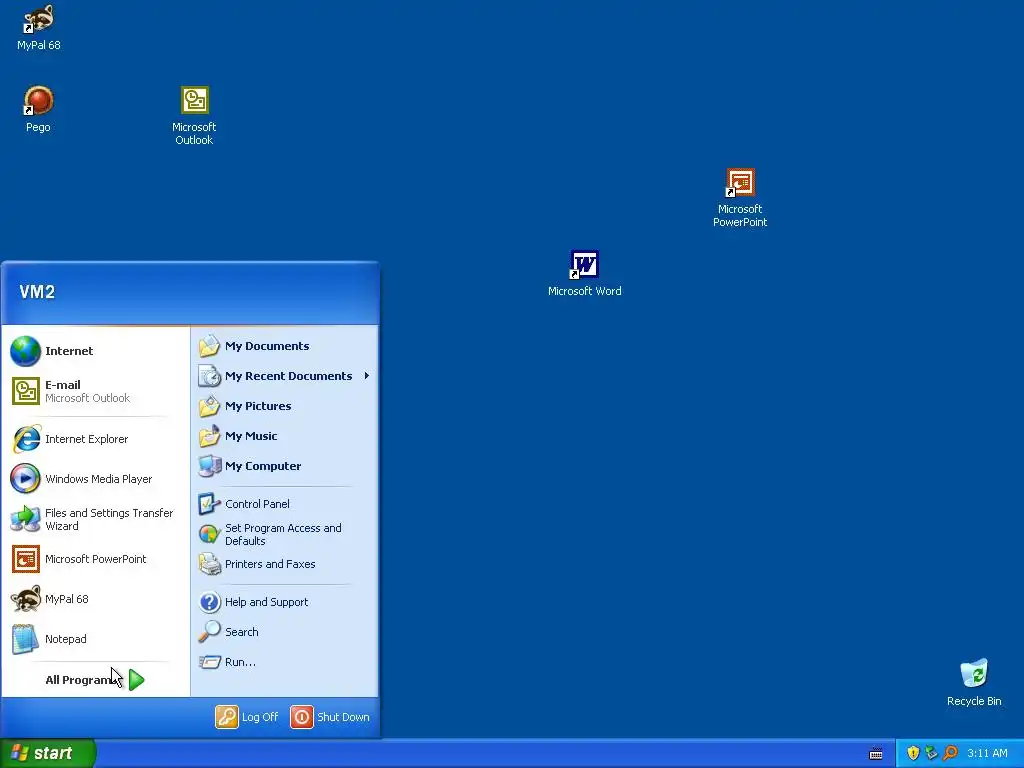This screenshot has width=1024, height=768.
Task: Click the My Pictures label
Action: (258, 406)
